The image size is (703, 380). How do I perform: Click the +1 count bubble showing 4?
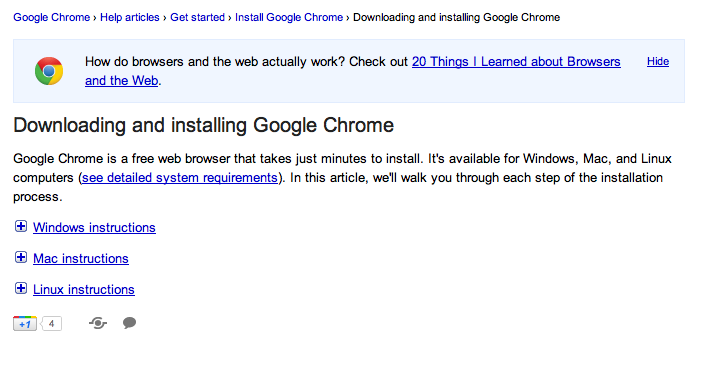[52, 324]
